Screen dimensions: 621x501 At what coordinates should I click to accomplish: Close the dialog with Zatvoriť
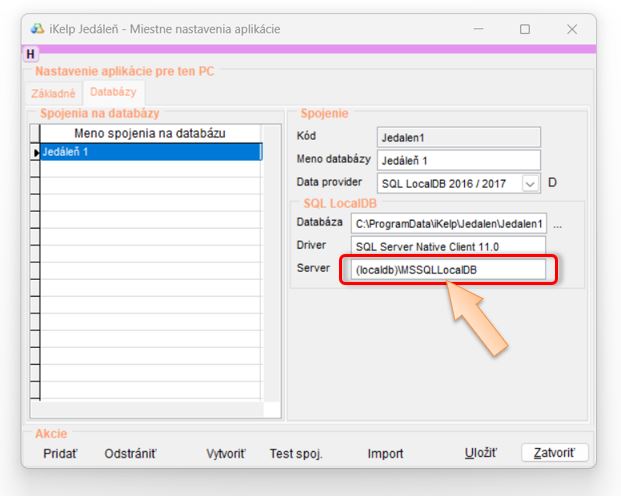pos(555,453)
